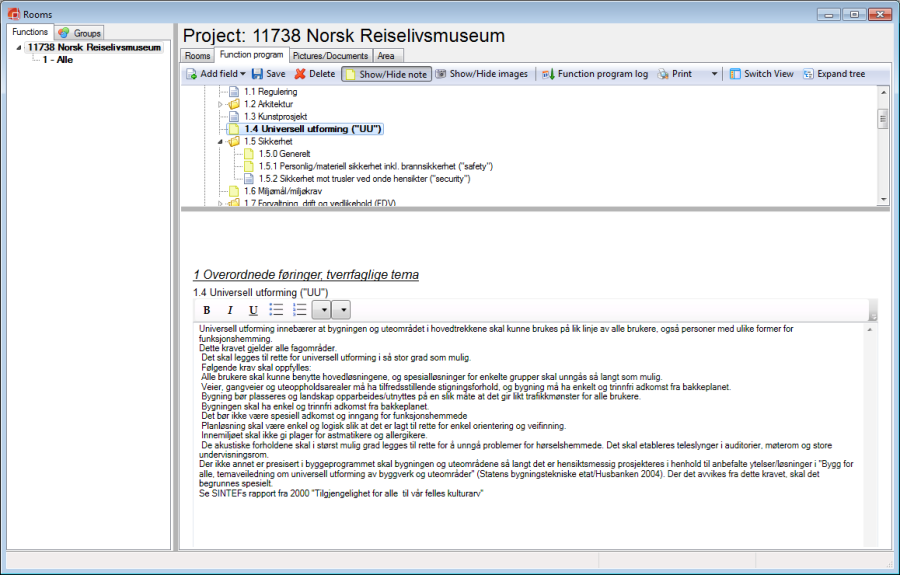Viewport: 900px width, 575px height.
Task: Click the 1.5 Sikkerhet folder icon
Action: [x=233, y=142]
